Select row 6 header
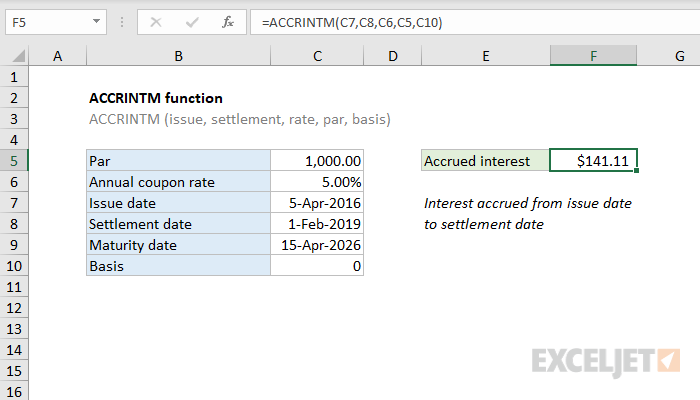This screenshot has width=700, height=400. tap(14, 182)
